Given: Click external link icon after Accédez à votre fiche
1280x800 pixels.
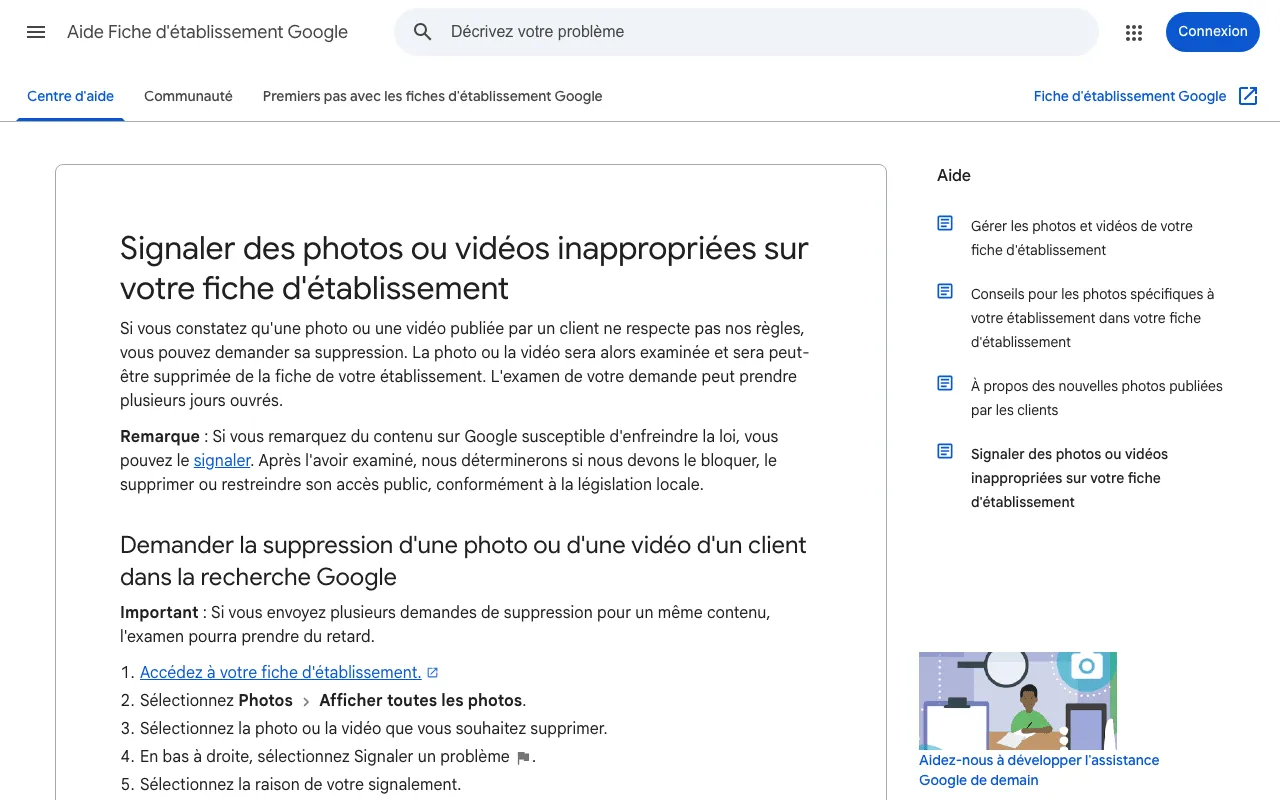Looking at the screenshot, I should [433, 673].
